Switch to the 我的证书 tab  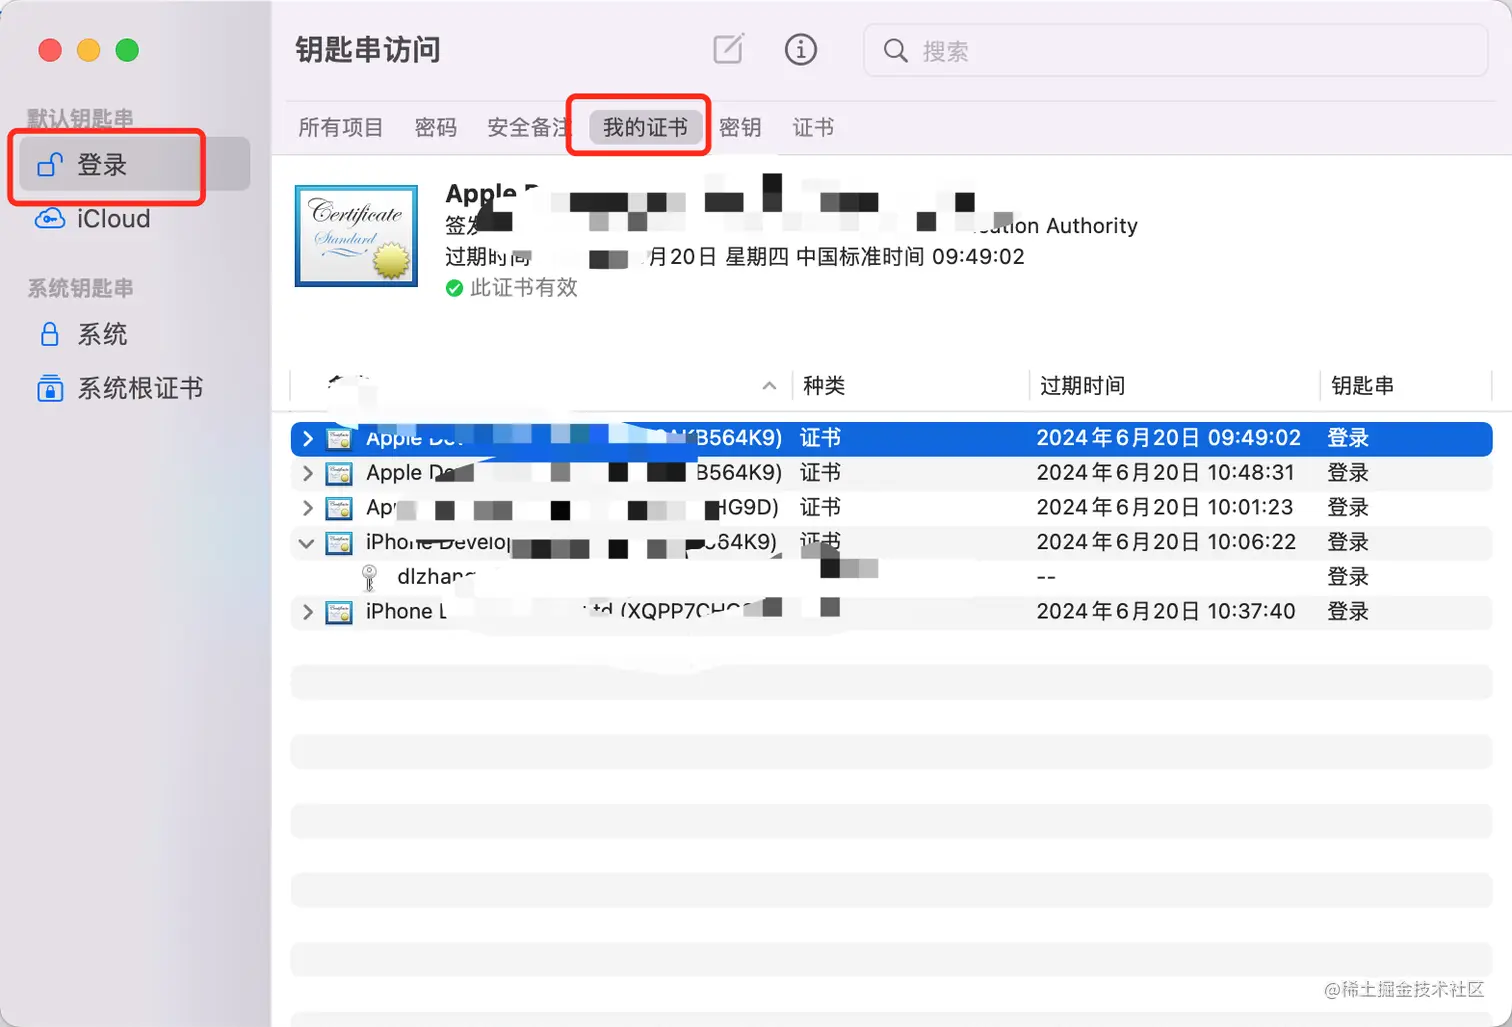(645, 127)
